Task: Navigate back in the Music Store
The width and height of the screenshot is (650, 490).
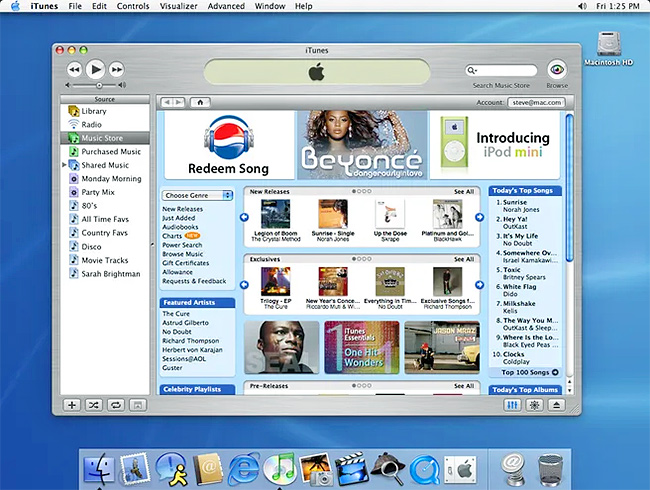Action: tap(167, 102)
